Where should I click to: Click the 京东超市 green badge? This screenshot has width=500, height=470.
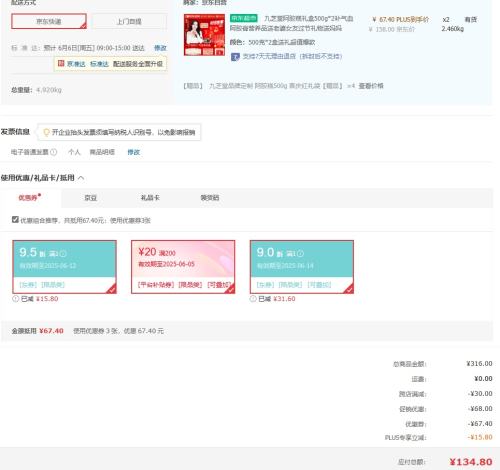pyautogui.click(x=244, y=18)
